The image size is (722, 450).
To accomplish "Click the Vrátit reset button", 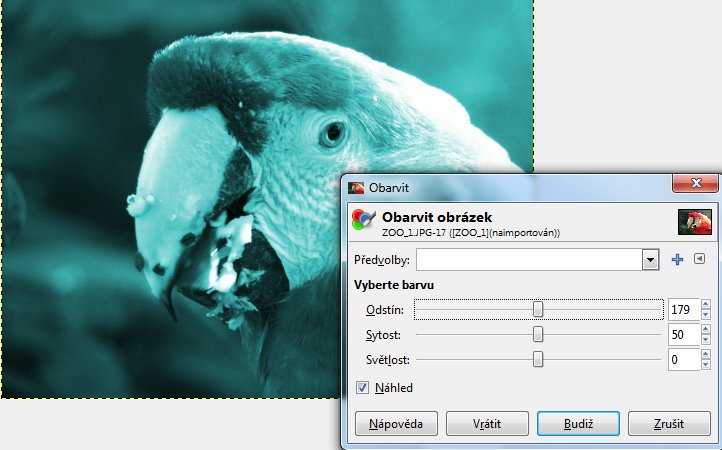I will 487,424.
